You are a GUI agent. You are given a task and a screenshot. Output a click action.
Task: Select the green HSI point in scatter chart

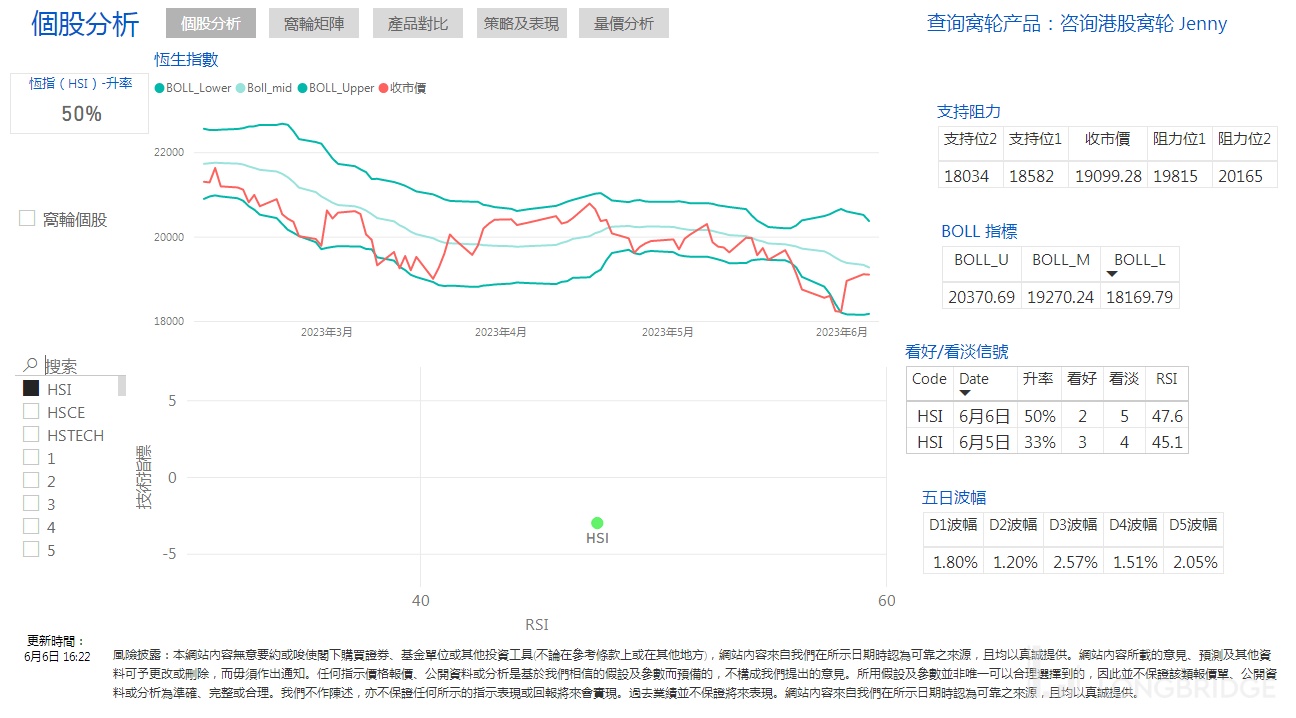tap(597, 523)
